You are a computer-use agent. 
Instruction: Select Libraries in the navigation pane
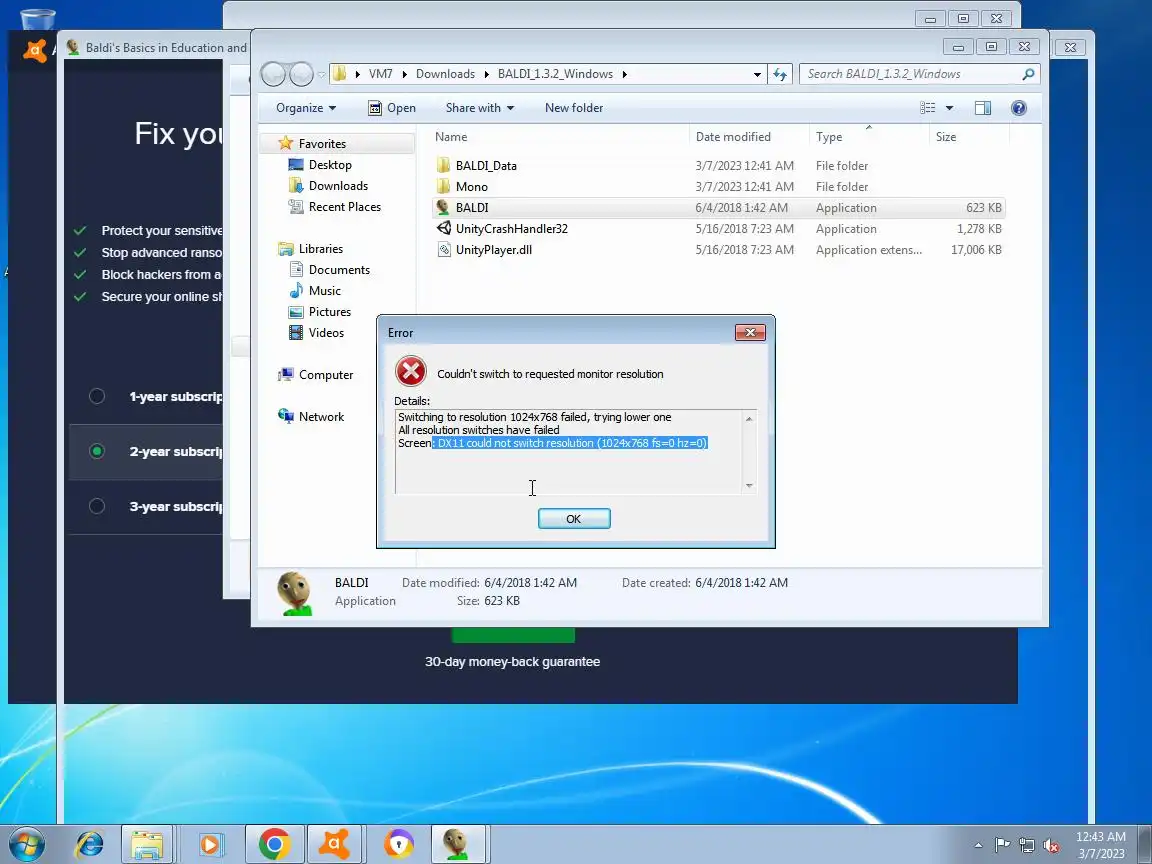click(320, 248)
